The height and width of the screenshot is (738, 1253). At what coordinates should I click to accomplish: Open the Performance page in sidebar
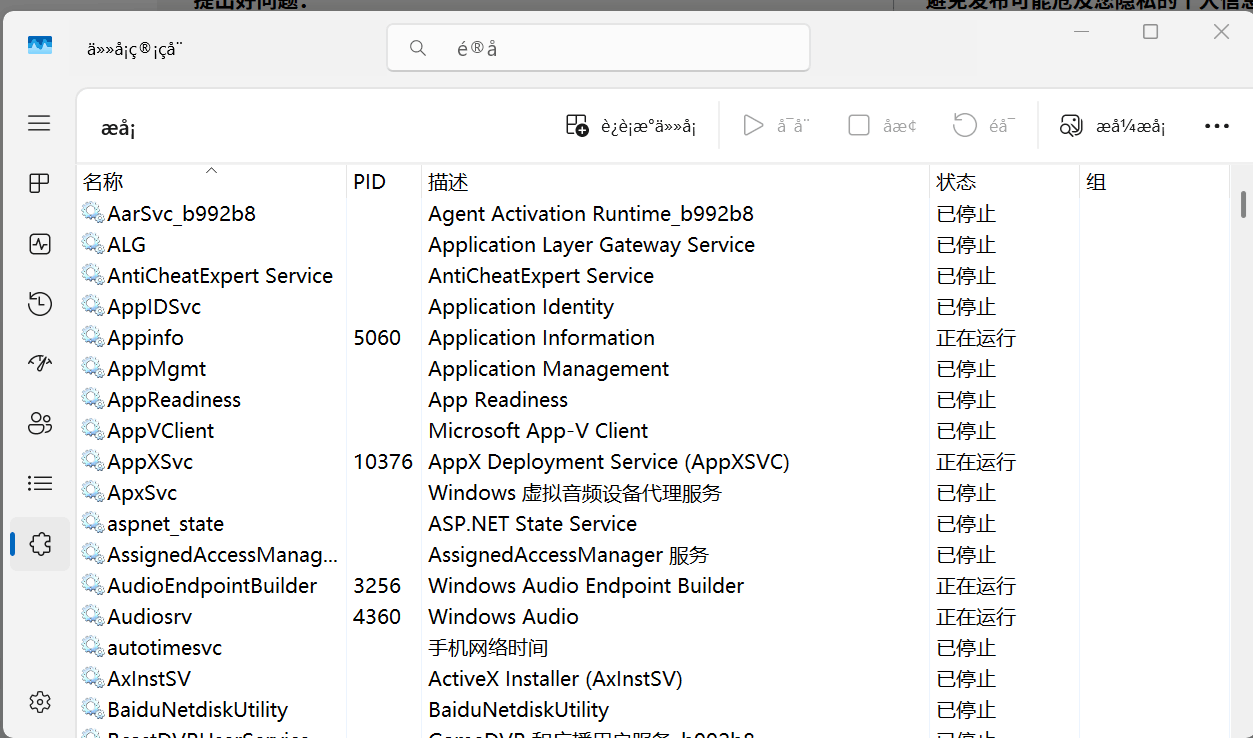pyautogui.click(x=39, y=244)
